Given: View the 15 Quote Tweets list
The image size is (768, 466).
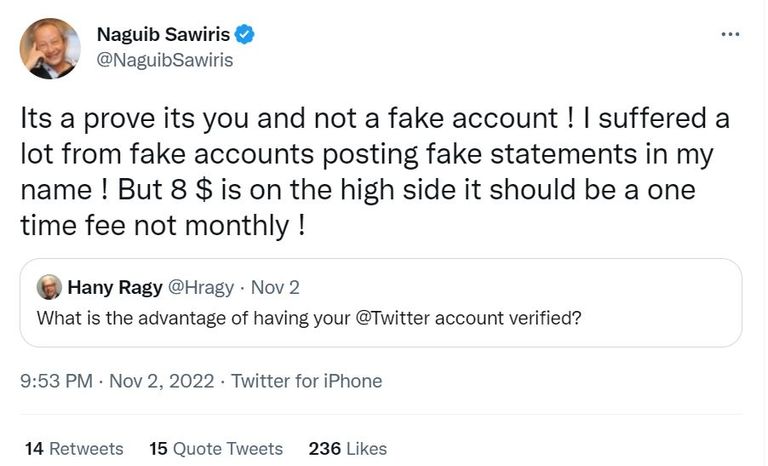Looking at the screenshot, I should click(216, 448).
